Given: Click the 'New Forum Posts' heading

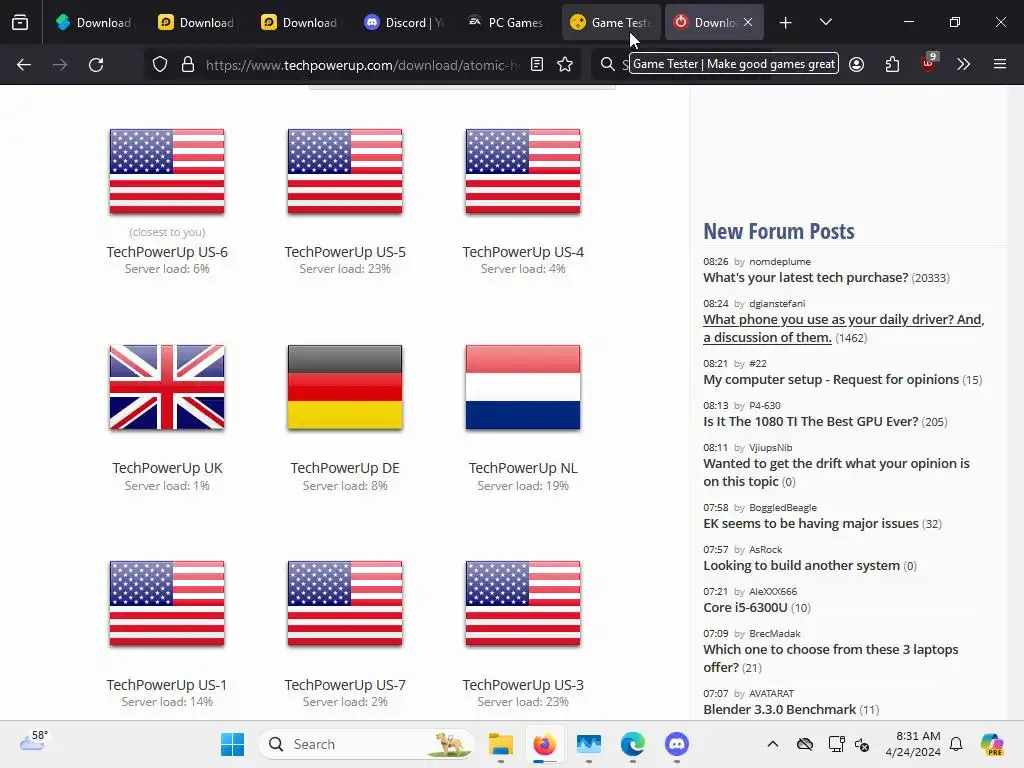Looking at the screenshot, I should 778,231.
